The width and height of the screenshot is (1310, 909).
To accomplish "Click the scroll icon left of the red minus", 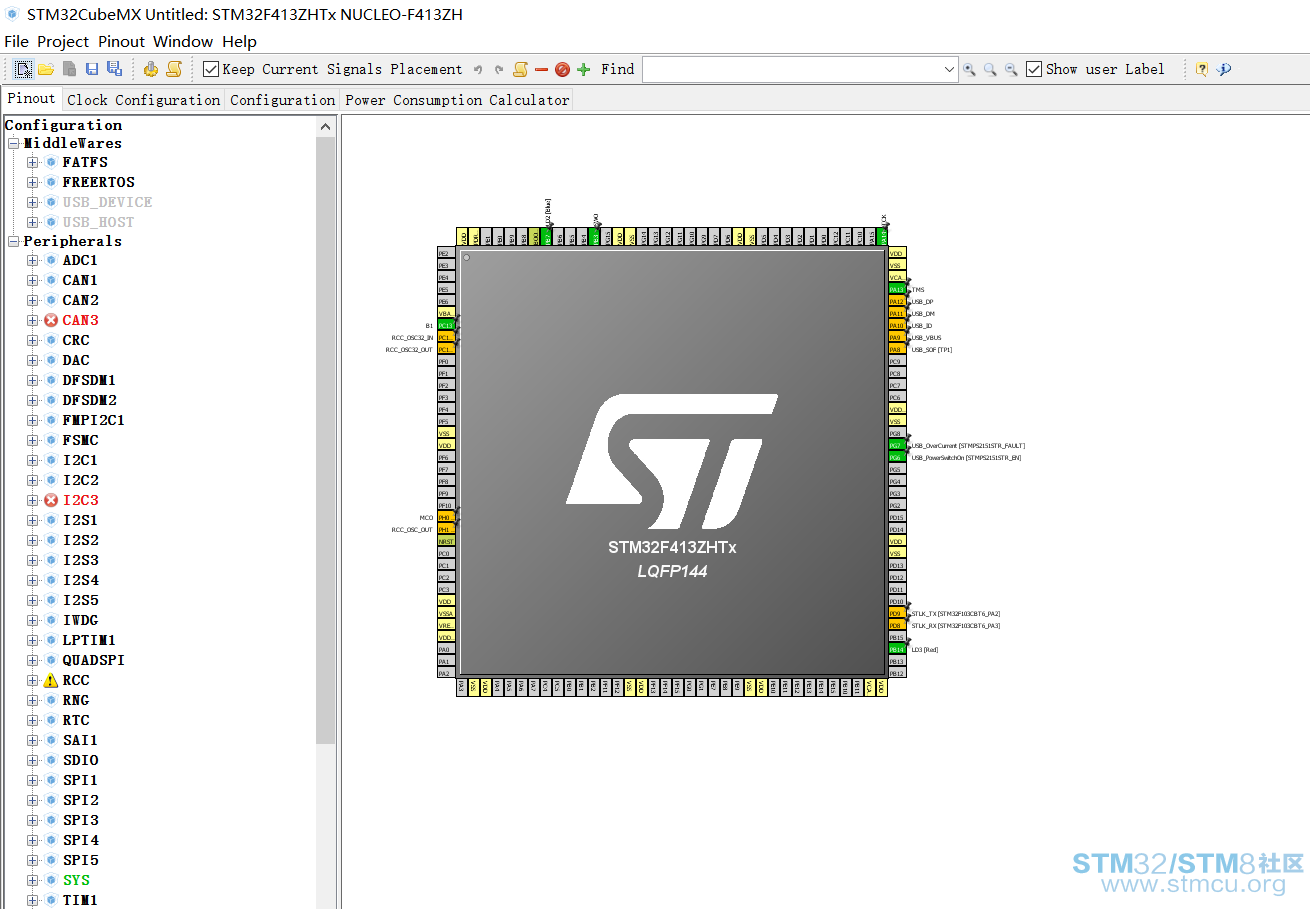I will pyautogui.click(x=520, y=69).
